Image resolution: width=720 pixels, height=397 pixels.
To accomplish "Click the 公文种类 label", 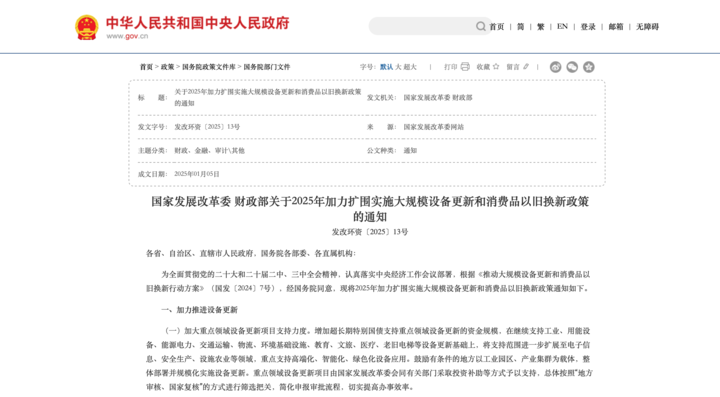I will [381, 151].
